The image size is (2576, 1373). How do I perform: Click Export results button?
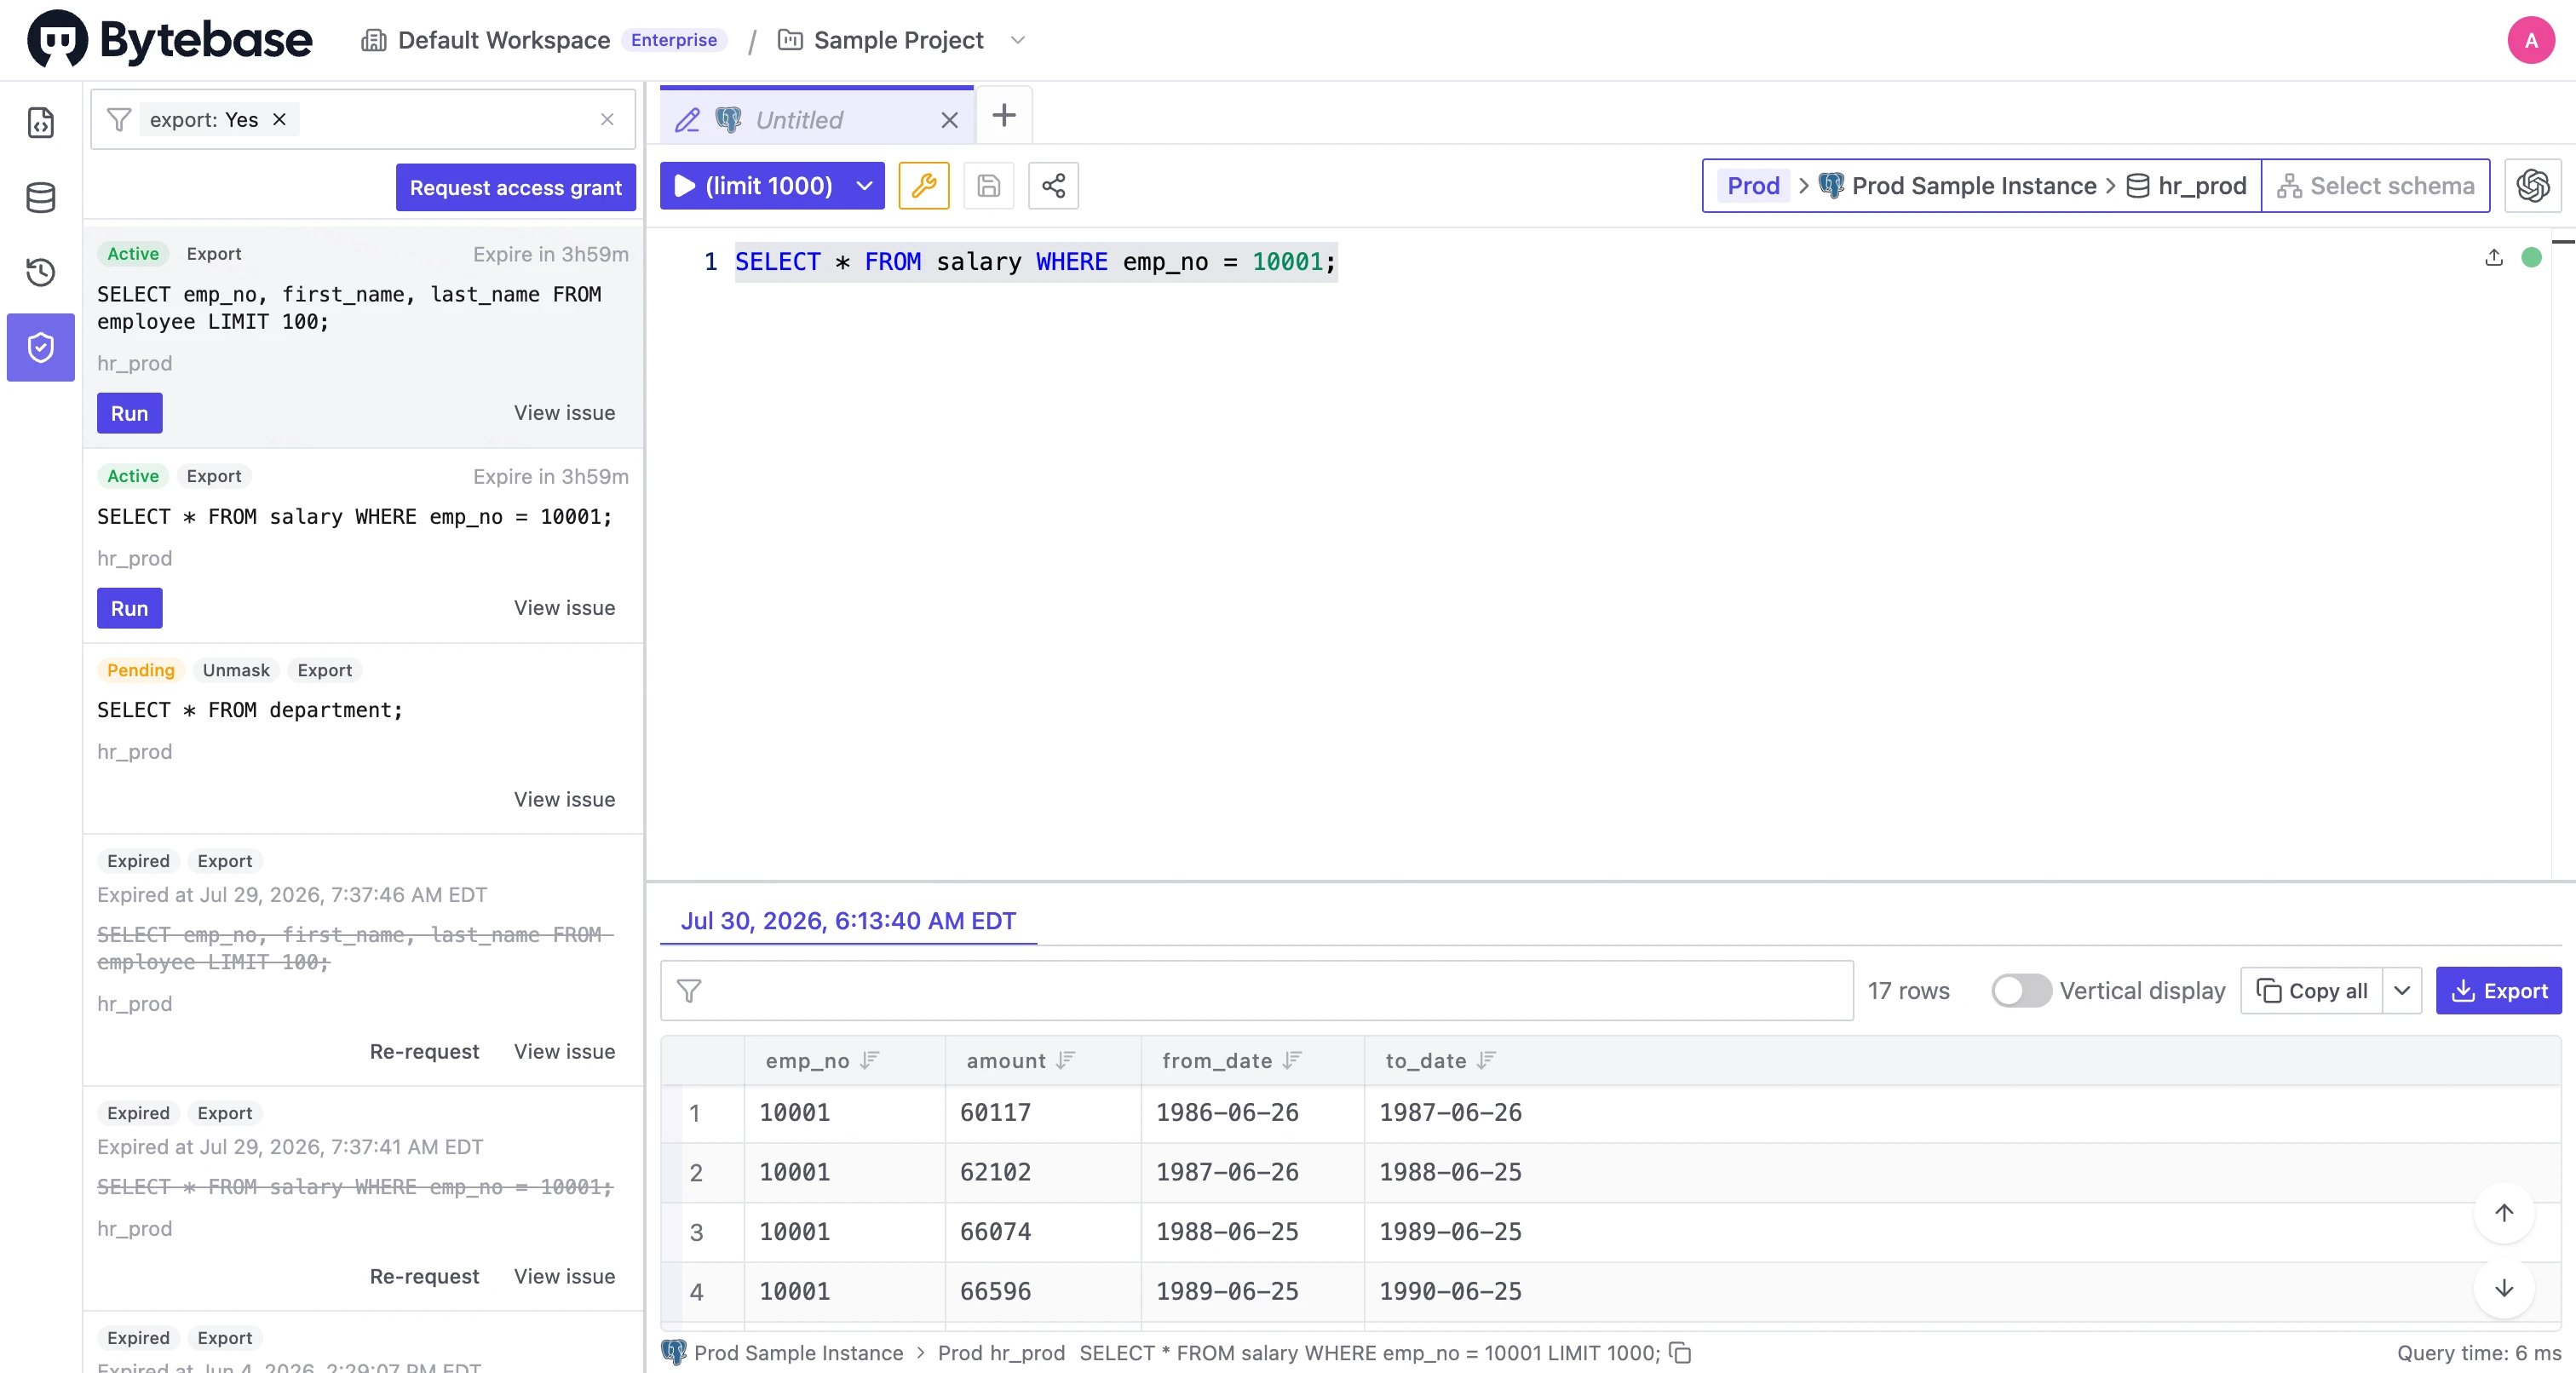[2498, 990]
